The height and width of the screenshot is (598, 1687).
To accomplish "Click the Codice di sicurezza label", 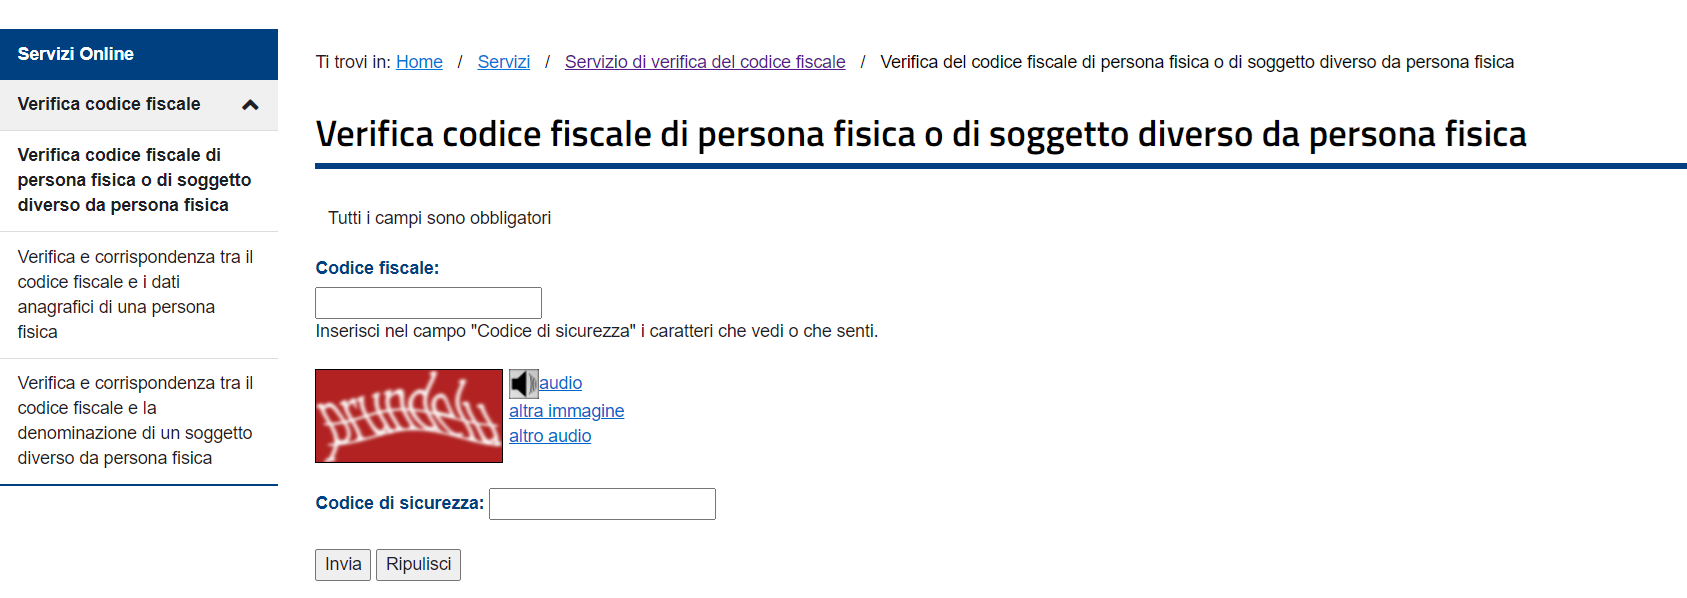I will click(400, 503).
